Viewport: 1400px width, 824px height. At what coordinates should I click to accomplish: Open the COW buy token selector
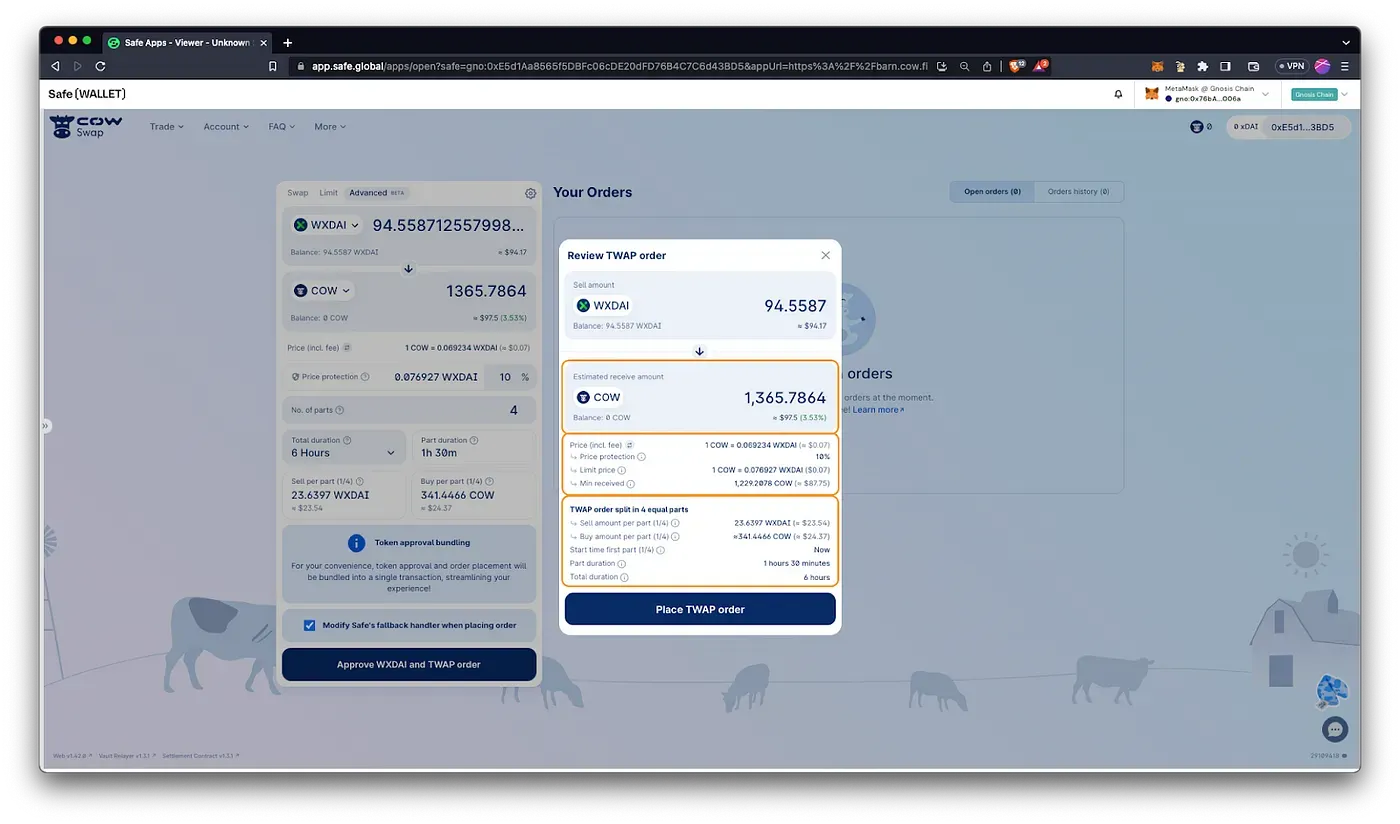coord(322,291)
